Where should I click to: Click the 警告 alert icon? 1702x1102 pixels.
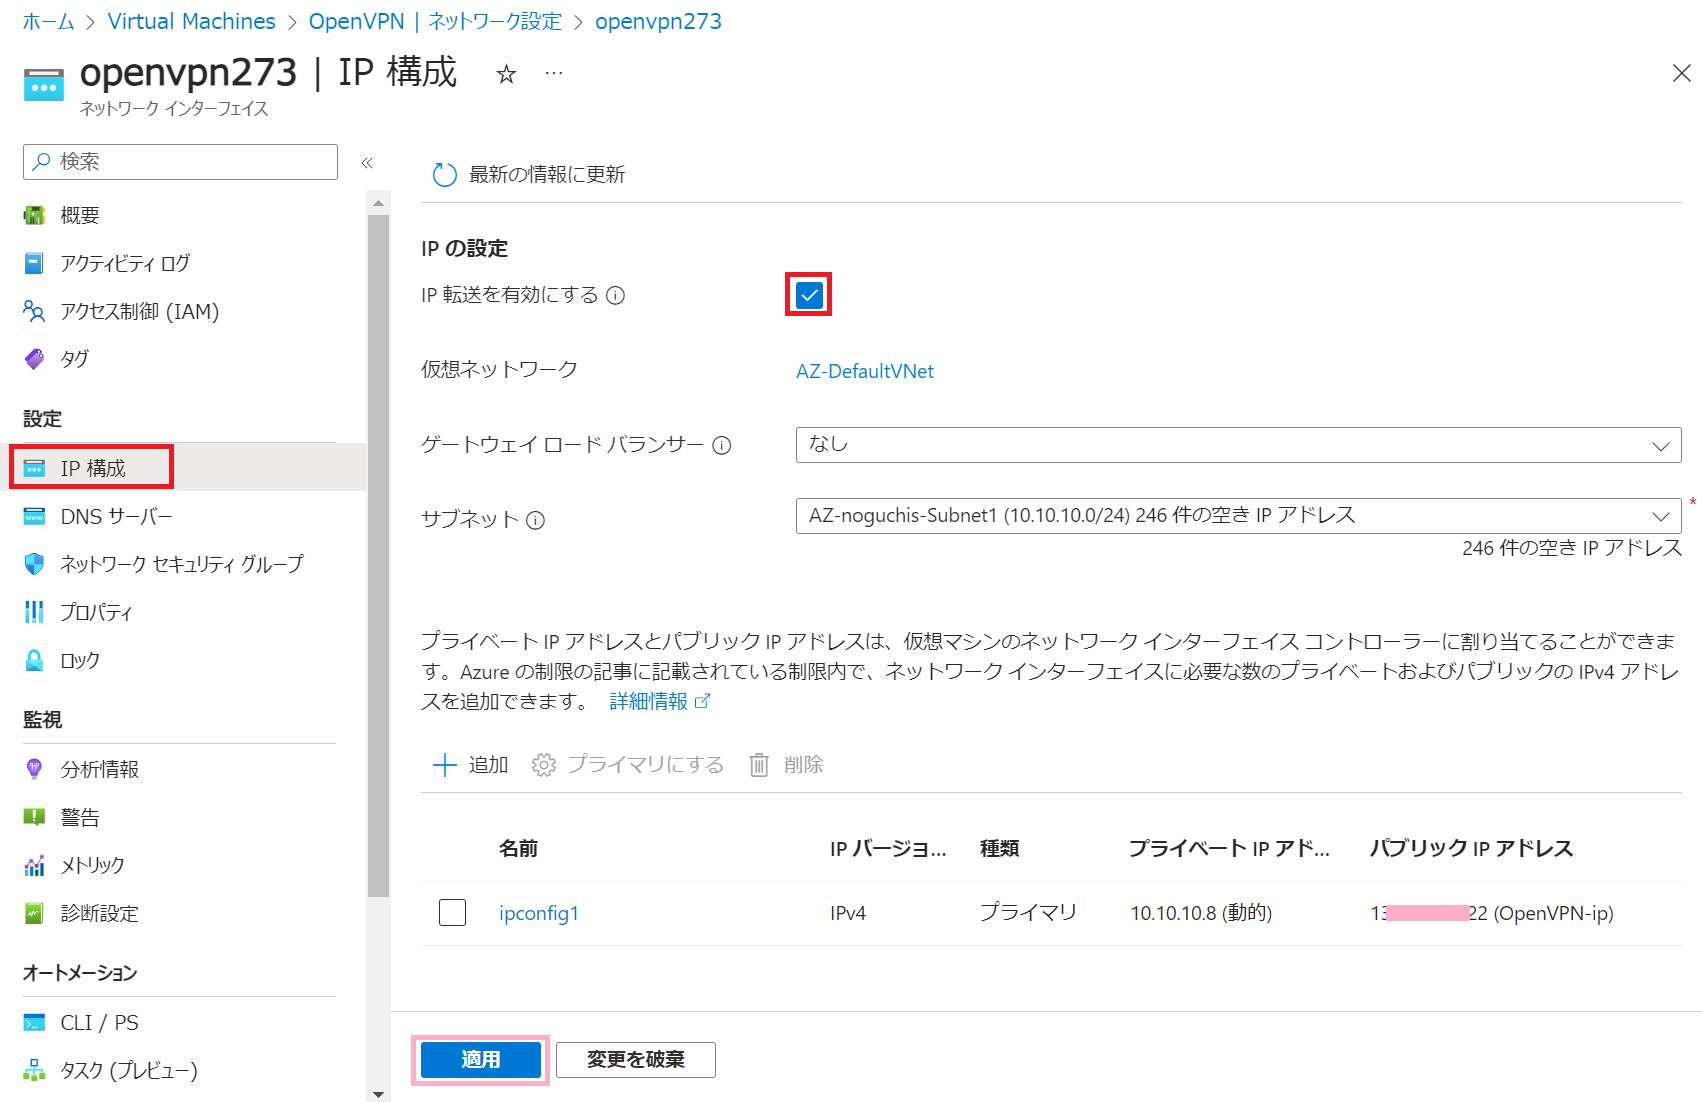tap(34, 817)
